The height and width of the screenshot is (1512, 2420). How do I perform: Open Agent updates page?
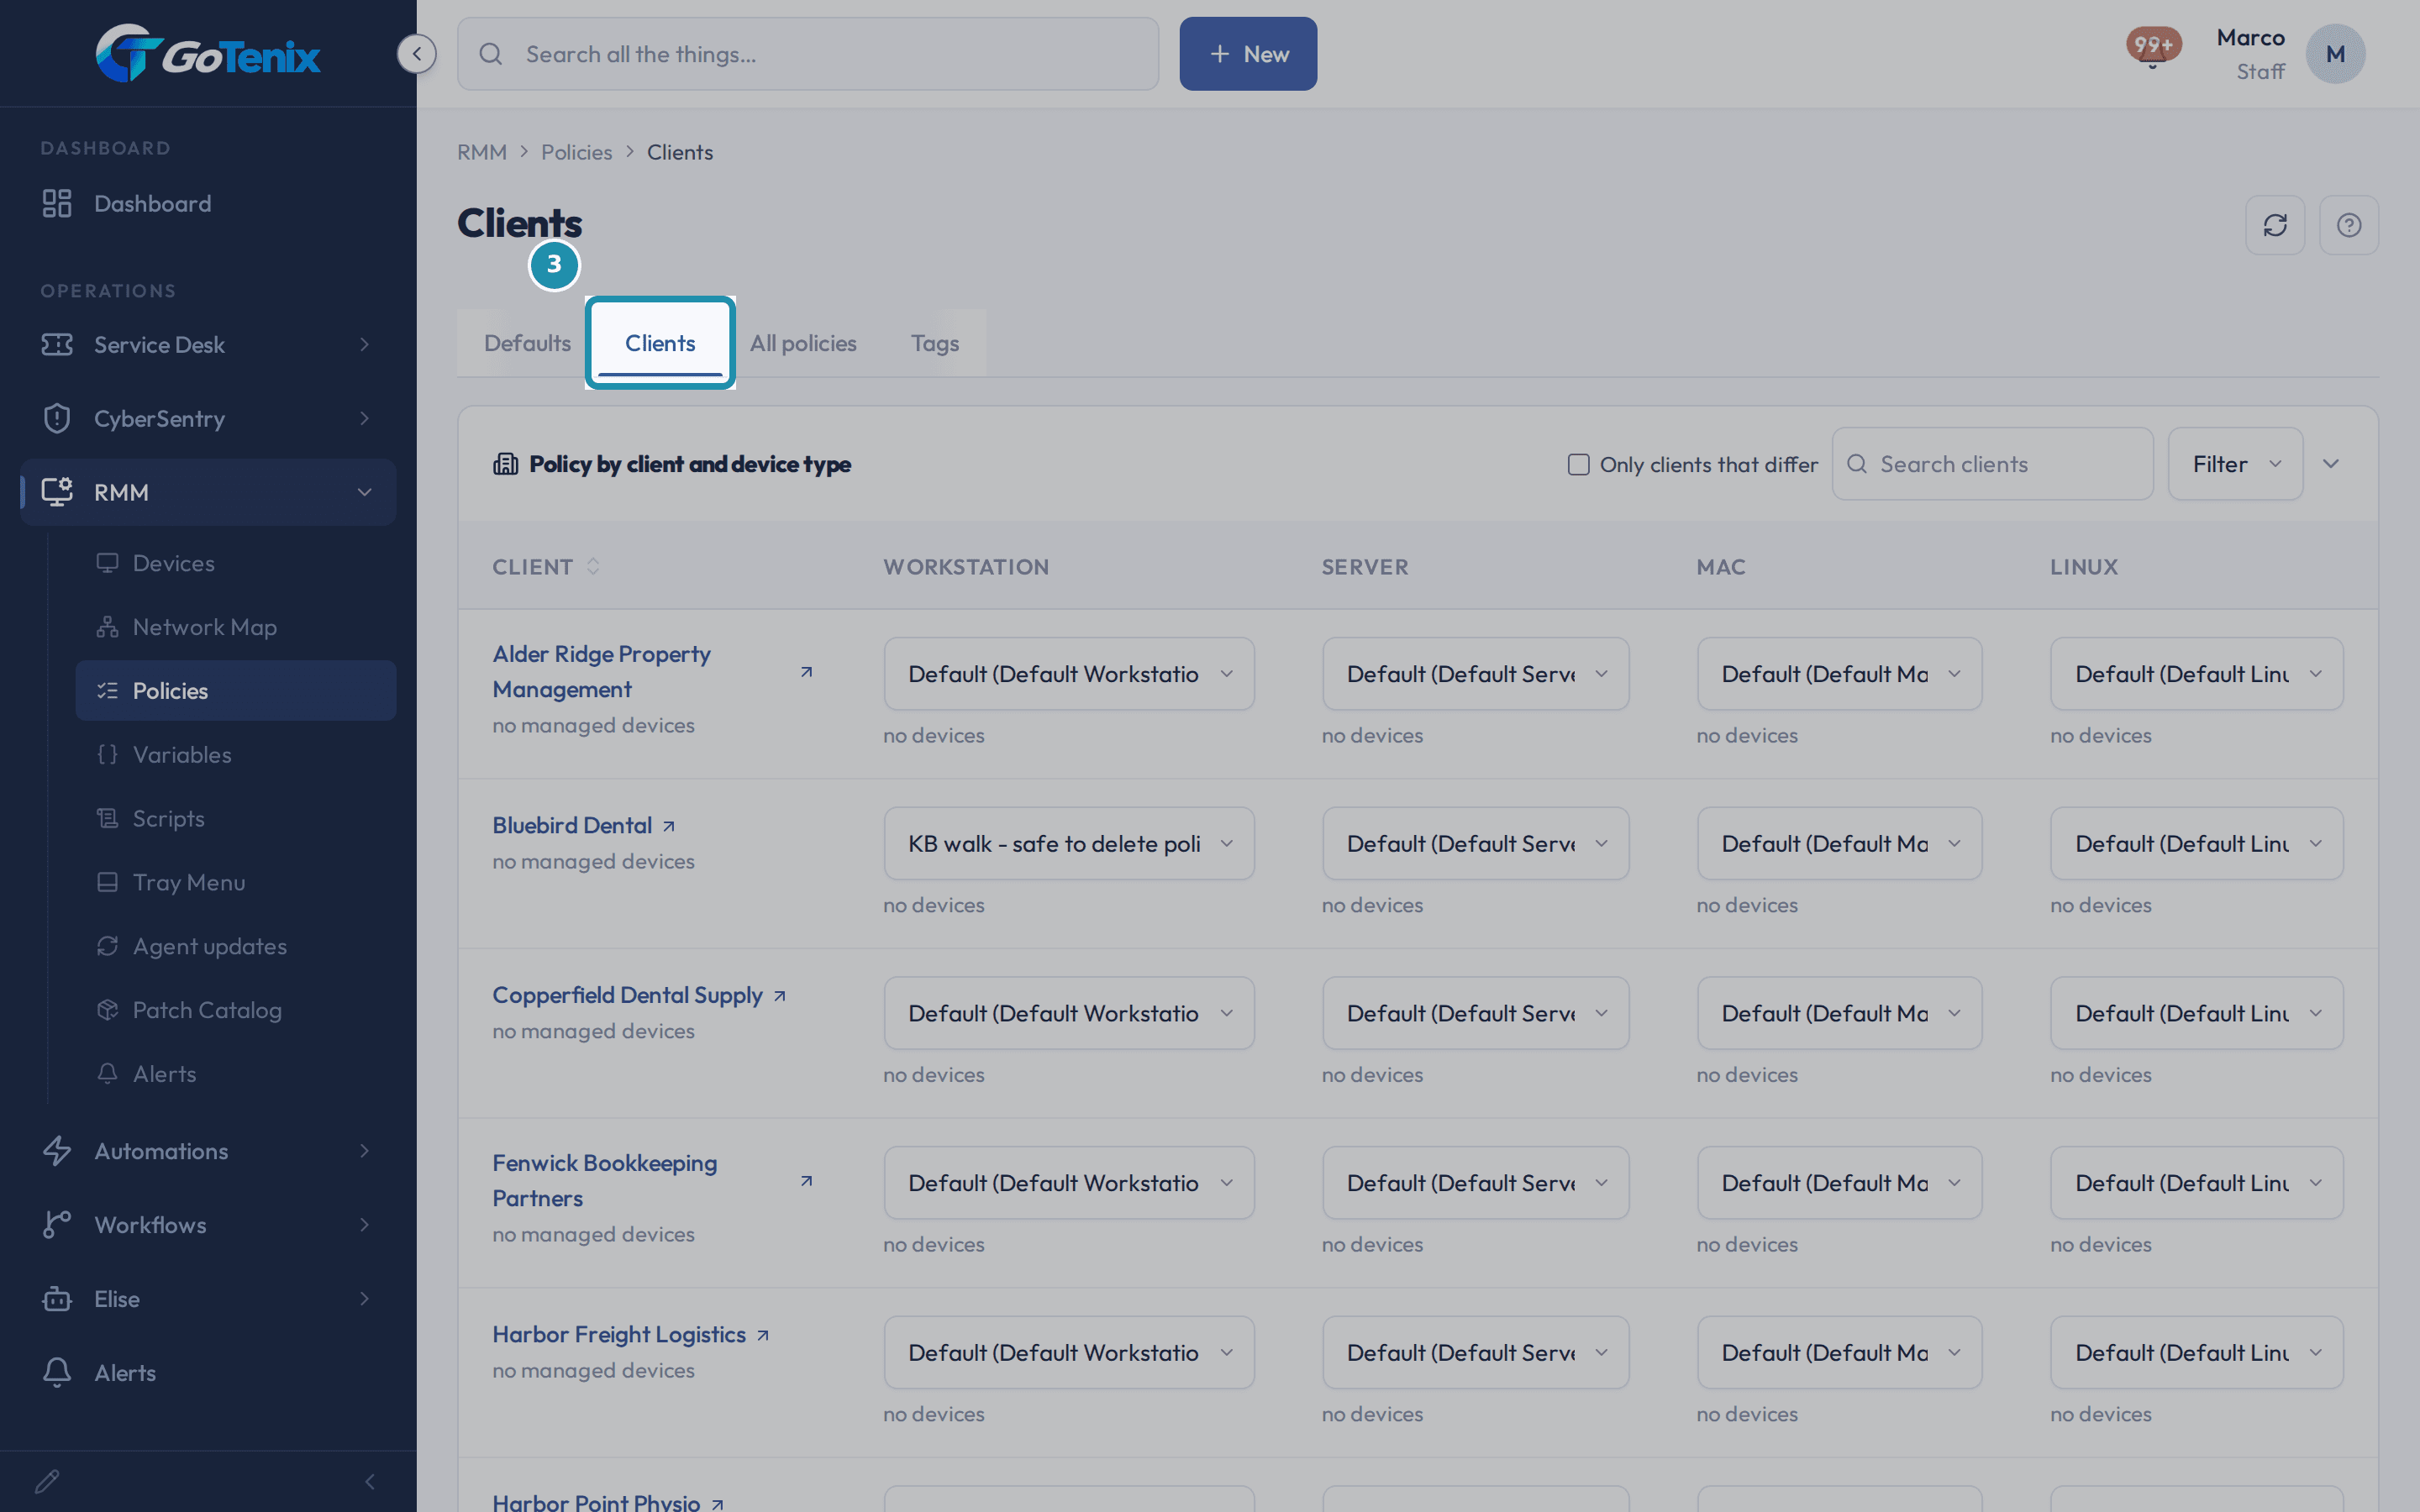[236, 946]
